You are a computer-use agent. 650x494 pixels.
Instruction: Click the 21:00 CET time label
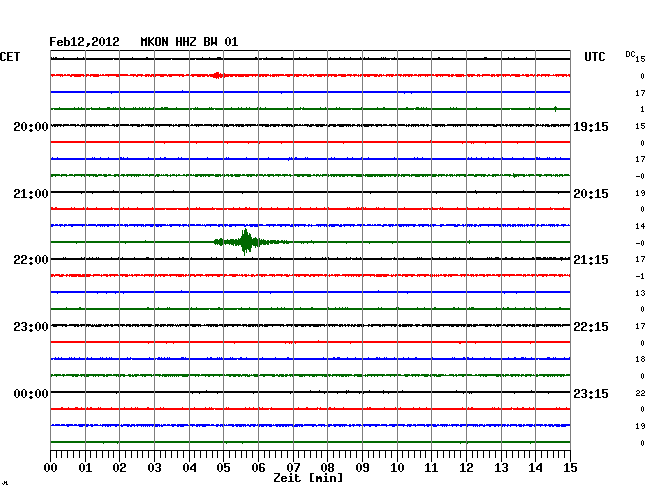31,194
